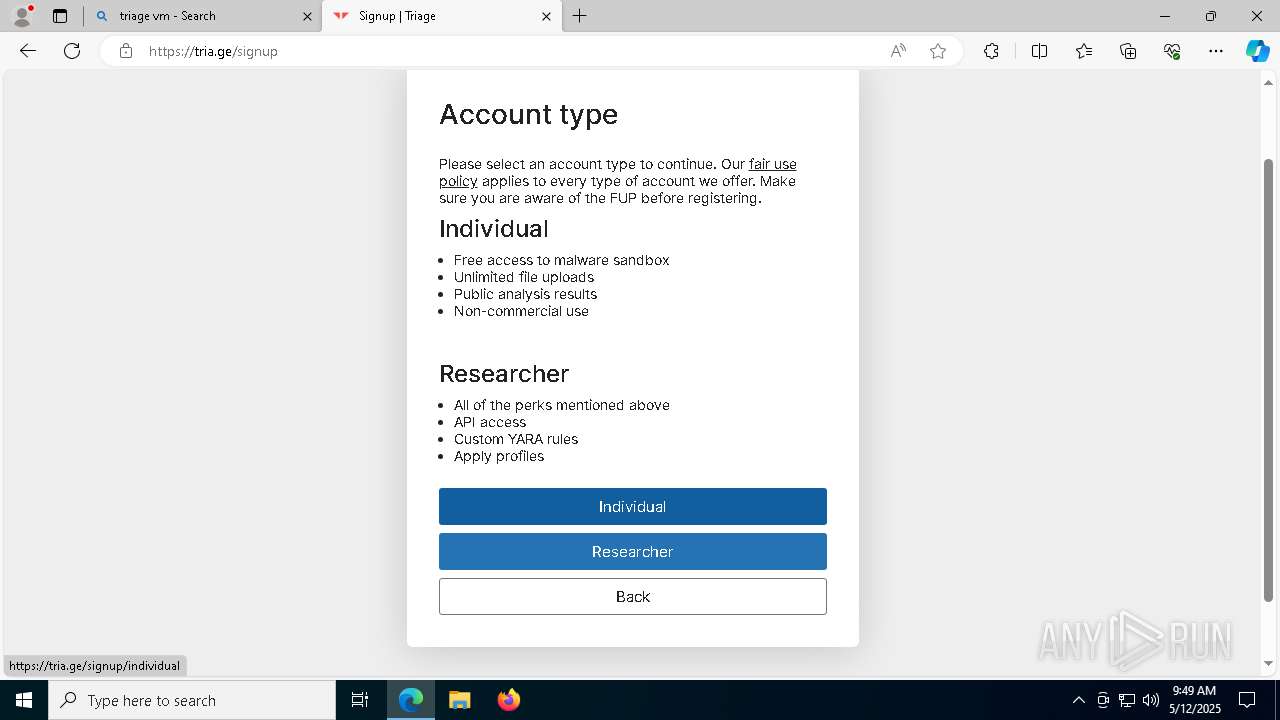Close the "triage vm - Search" tab
The image size is (1280, 720).
click(307, 16)
